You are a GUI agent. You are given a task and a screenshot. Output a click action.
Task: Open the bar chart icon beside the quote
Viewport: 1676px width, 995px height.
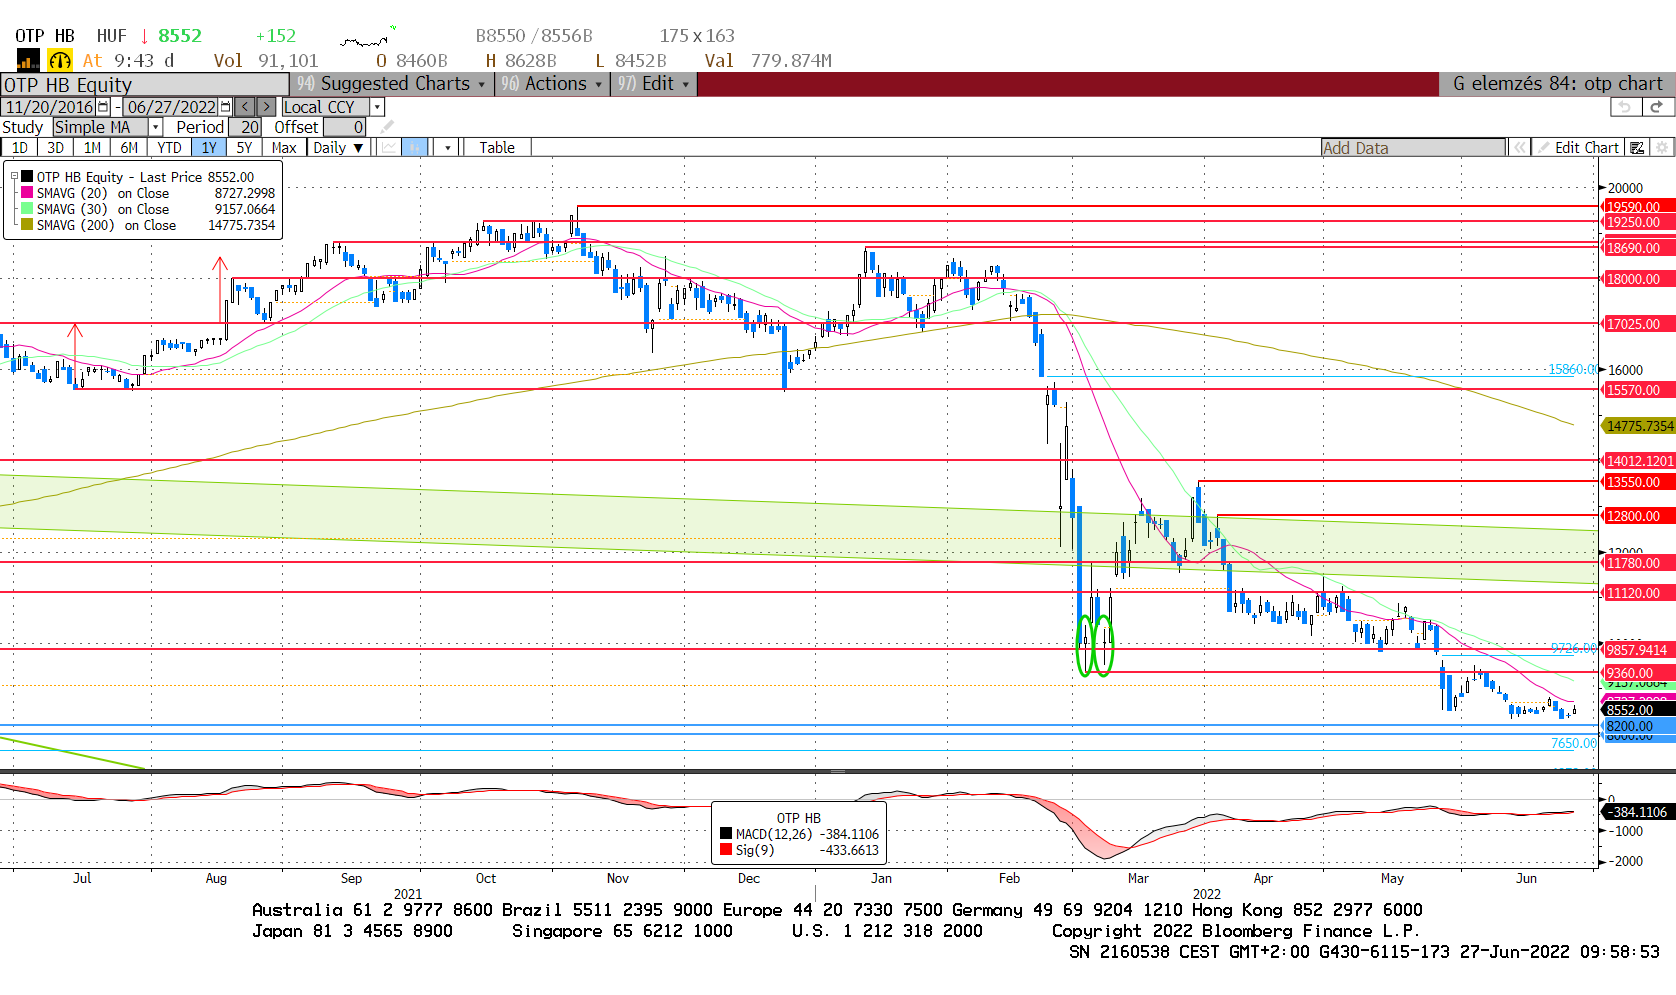[27, 60]
